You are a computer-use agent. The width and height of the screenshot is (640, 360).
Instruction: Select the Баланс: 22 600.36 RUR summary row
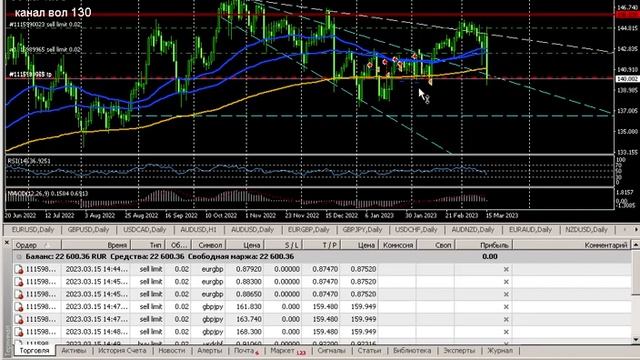[322, 257]
